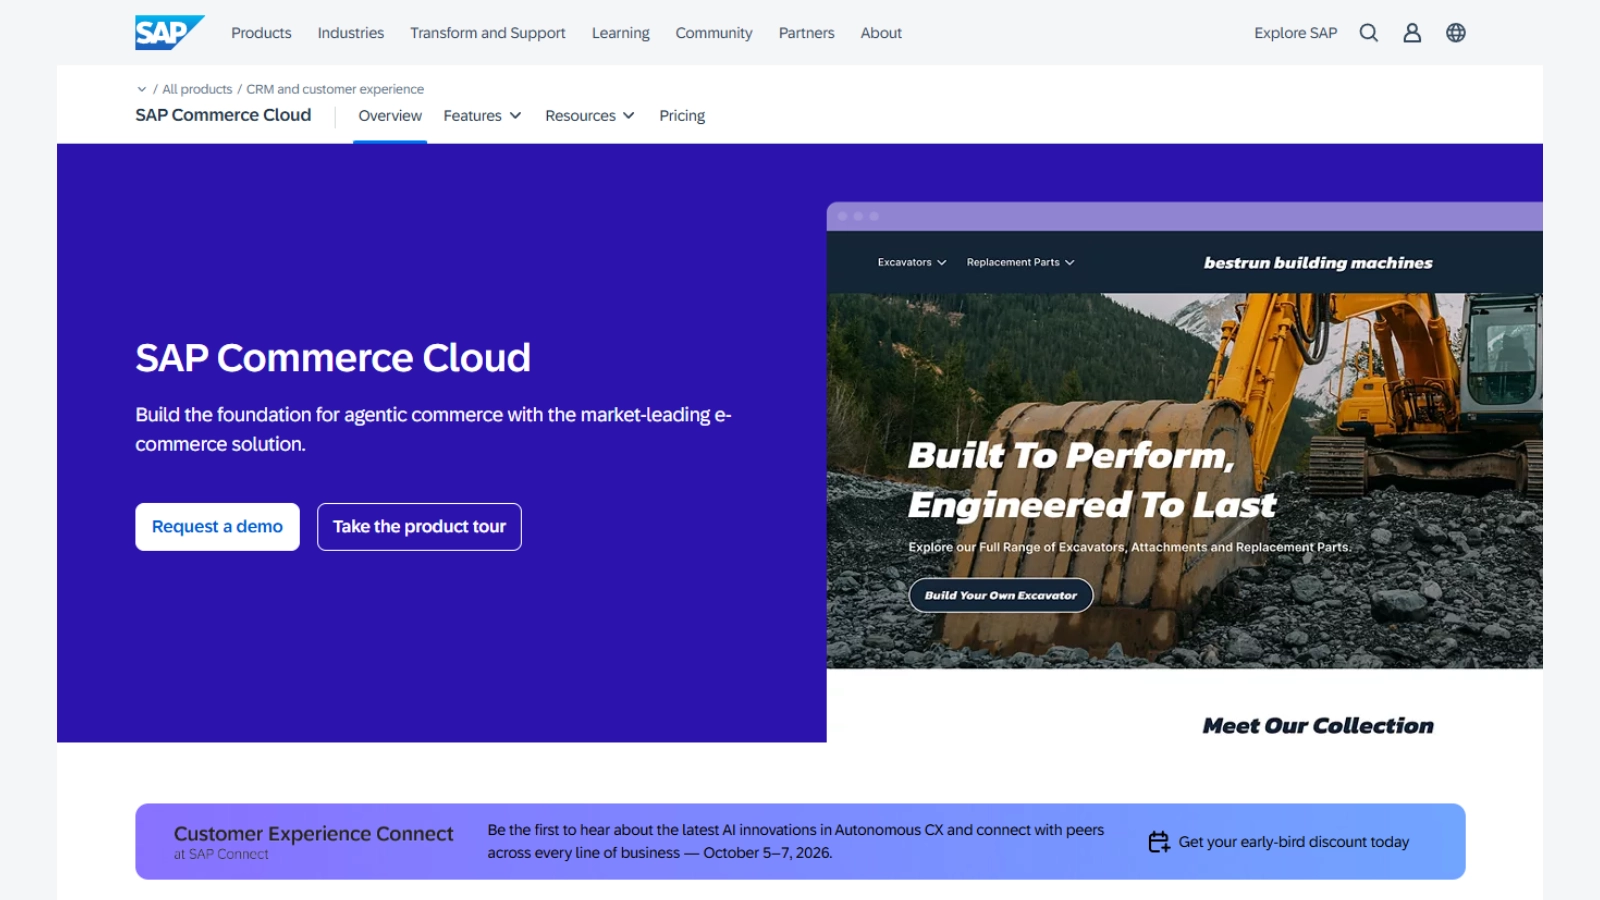Click Explore SAP

pyautogui.click(x=1296, y=33)
